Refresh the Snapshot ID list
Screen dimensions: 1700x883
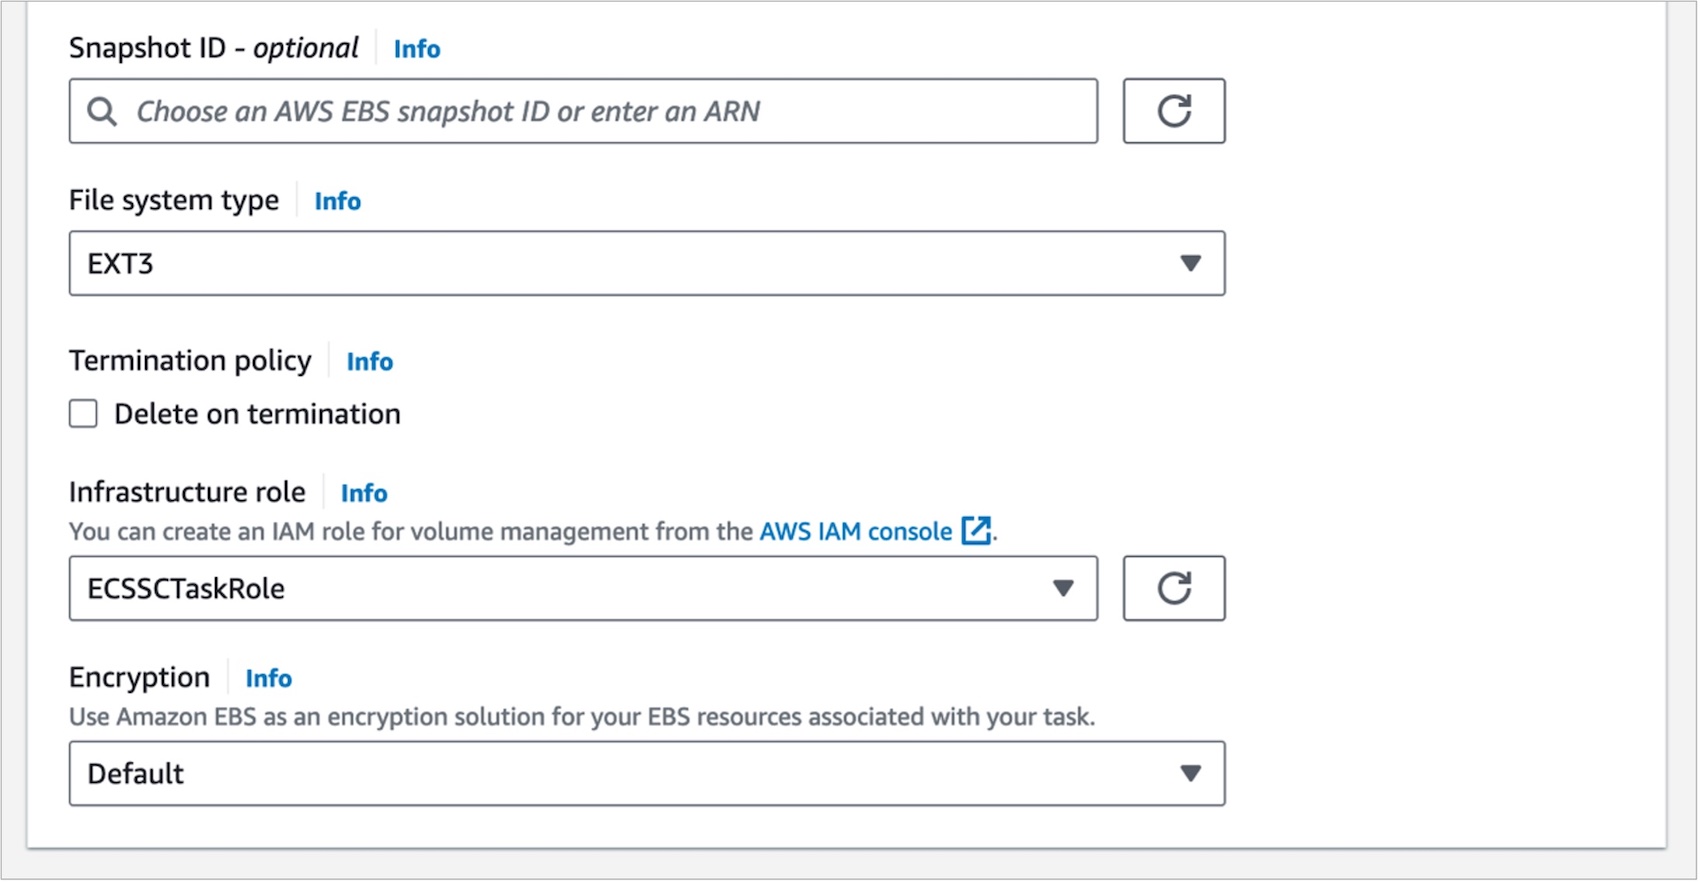[x=1173, y=111]
